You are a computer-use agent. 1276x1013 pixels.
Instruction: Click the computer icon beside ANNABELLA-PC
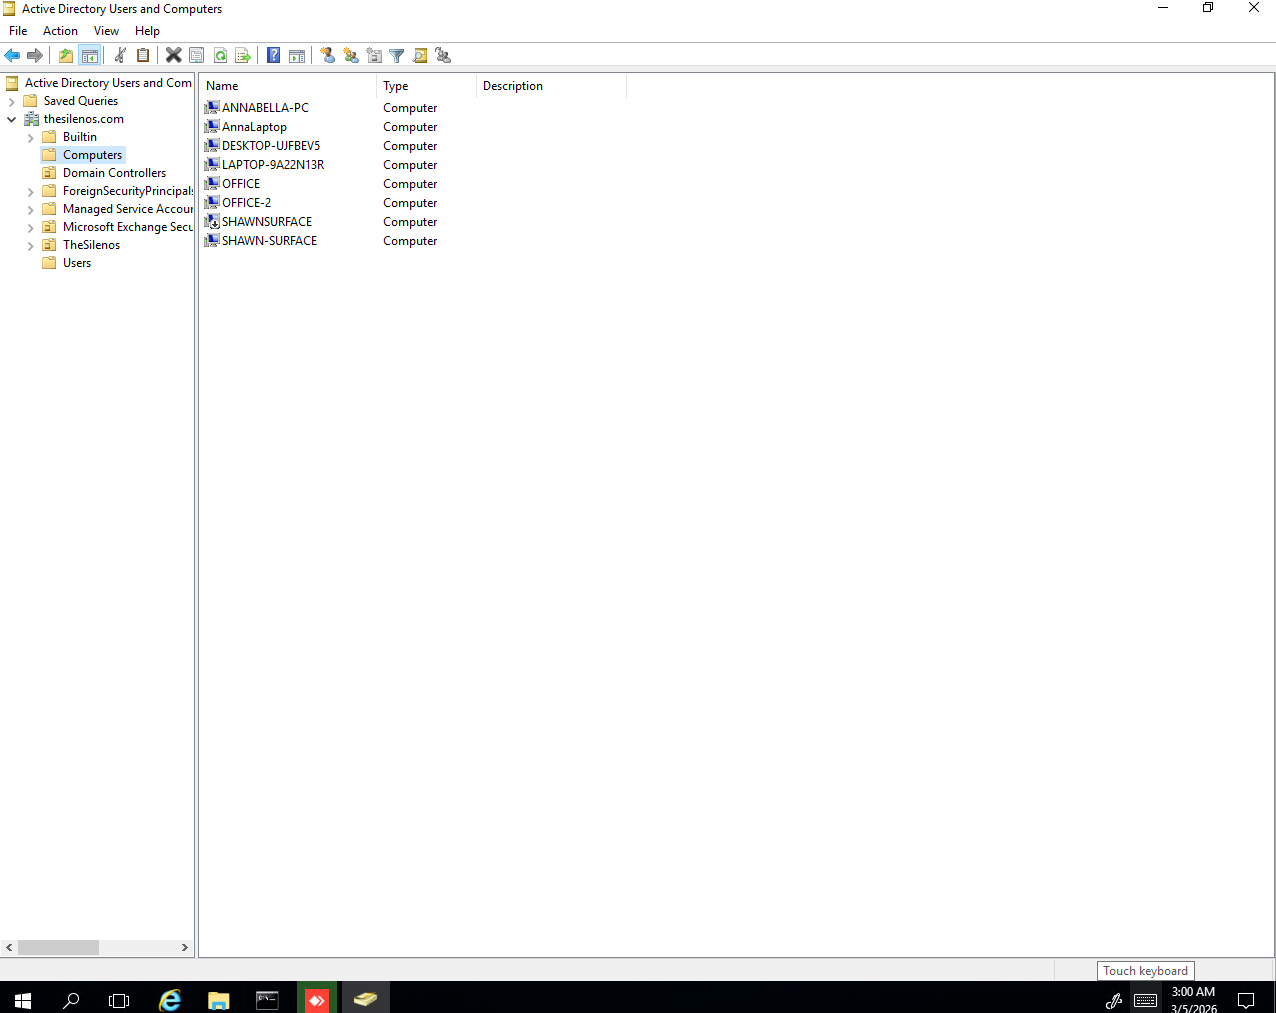tap(212, 108)
